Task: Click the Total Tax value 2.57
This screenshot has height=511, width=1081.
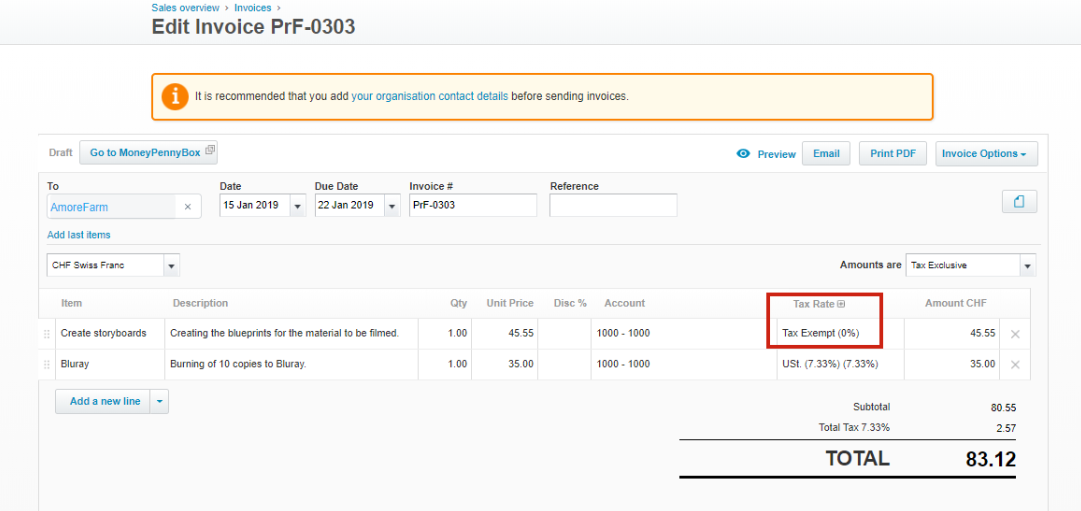Action: [1006, 428]
